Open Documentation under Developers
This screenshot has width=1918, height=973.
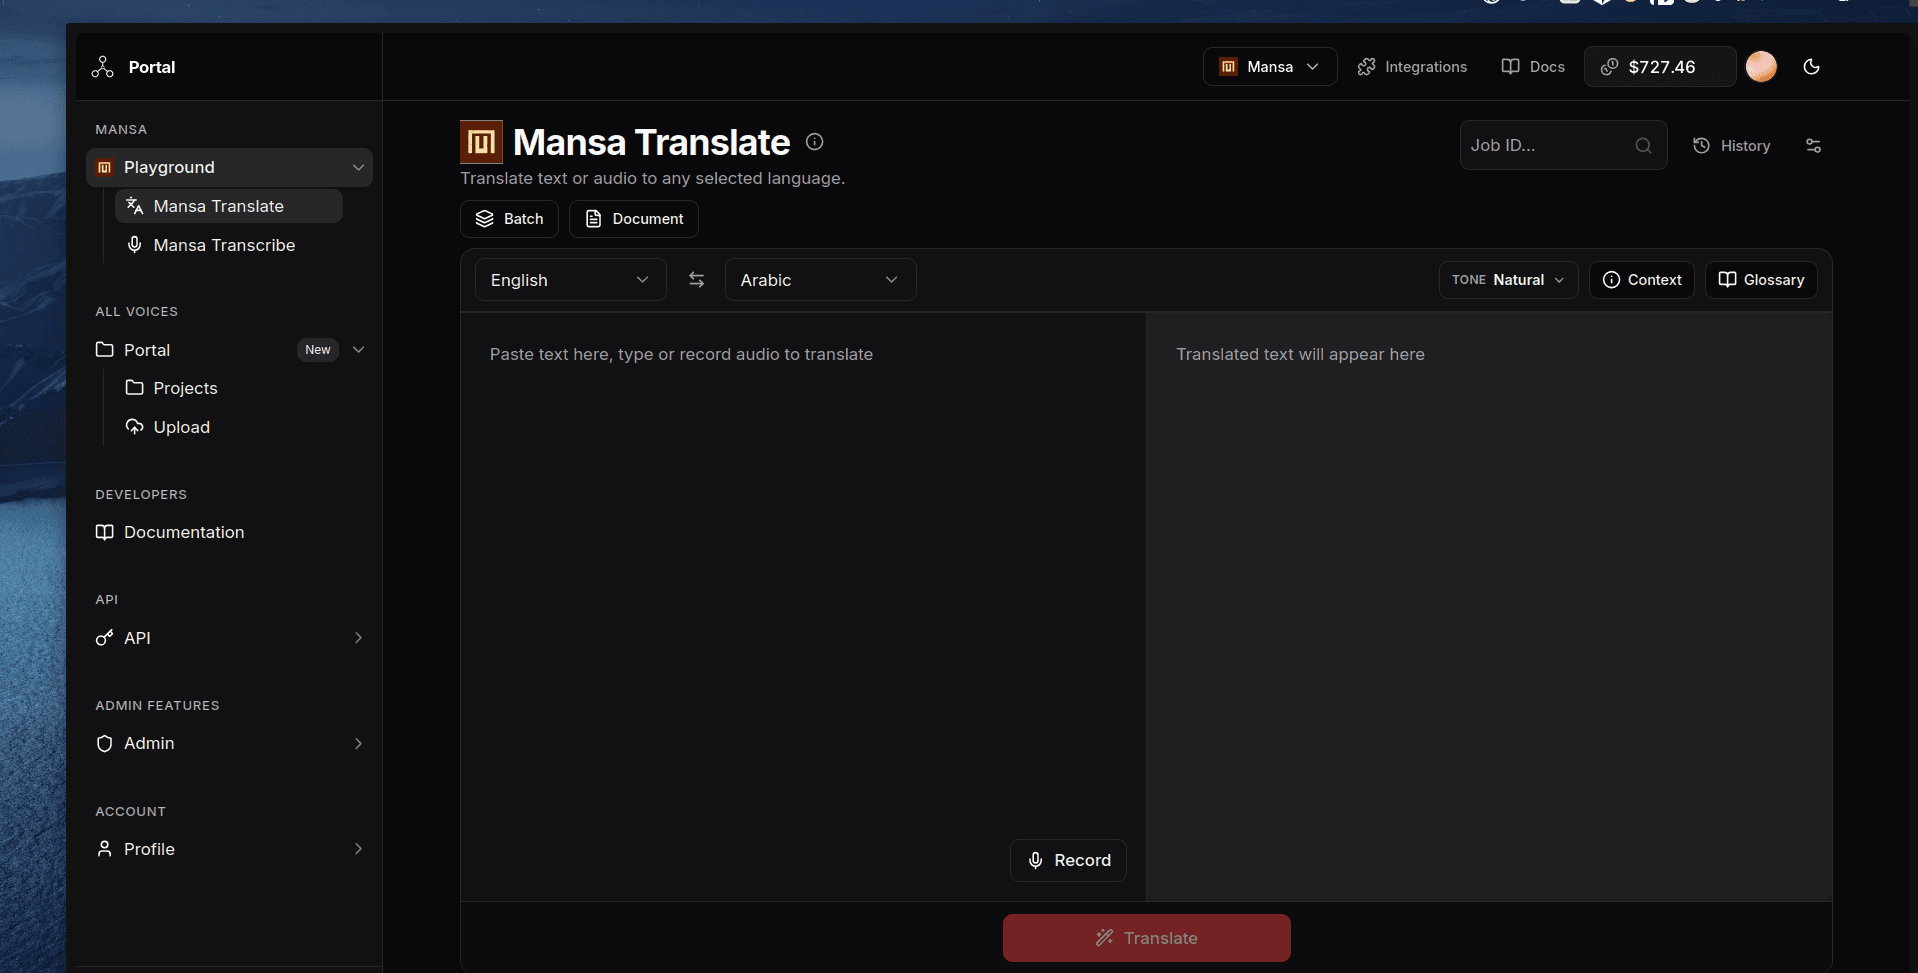pos(184,532)
